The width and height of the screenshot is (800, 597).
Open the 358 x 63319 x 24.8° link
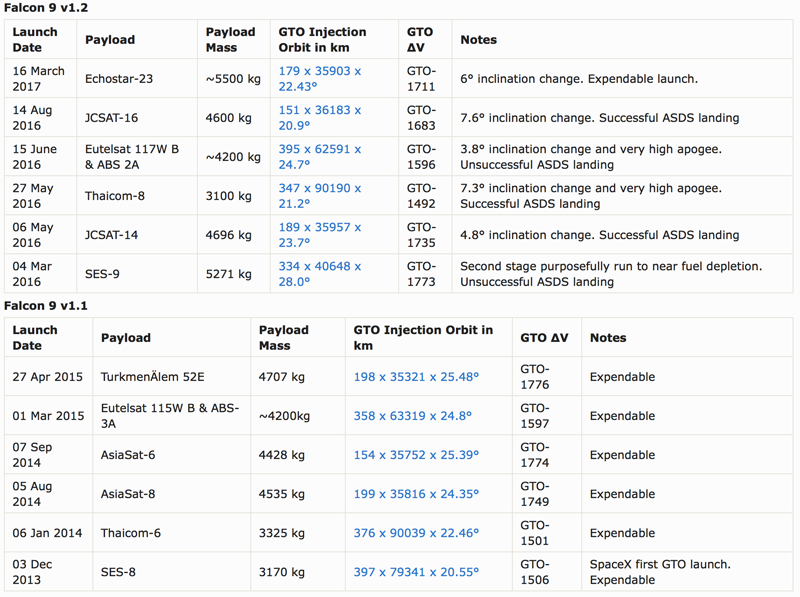coord(413,416)
